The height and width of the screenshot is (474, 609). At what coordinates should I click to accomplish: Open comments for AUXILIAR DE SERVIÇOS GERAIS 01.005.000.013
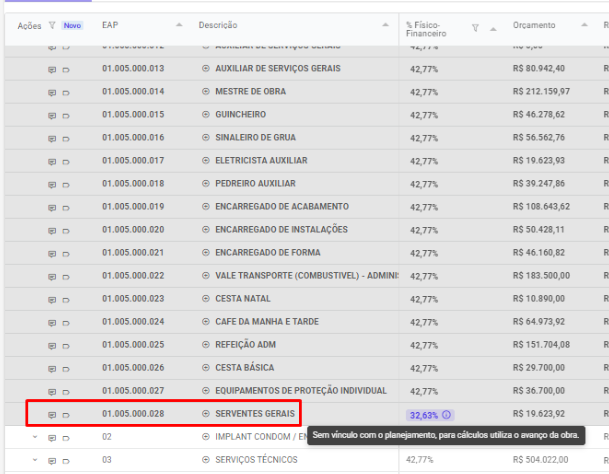coord(52,70)
